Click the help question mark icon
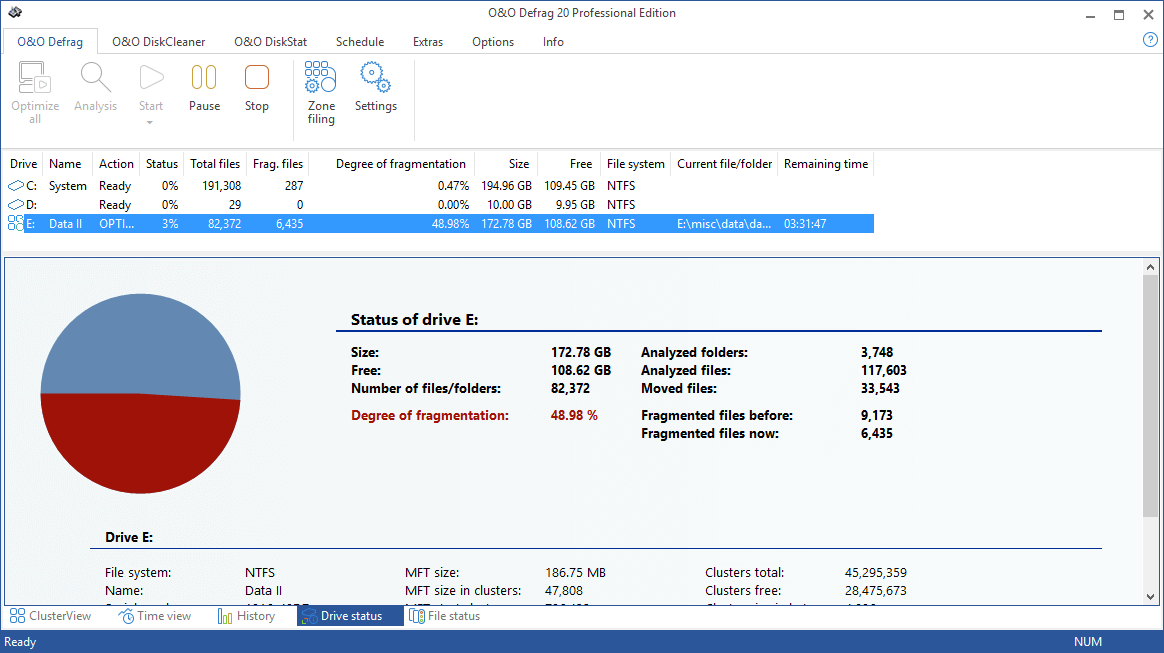Image resolution: width=1164 pixels, height=653 pixels. pos(1150,40)
